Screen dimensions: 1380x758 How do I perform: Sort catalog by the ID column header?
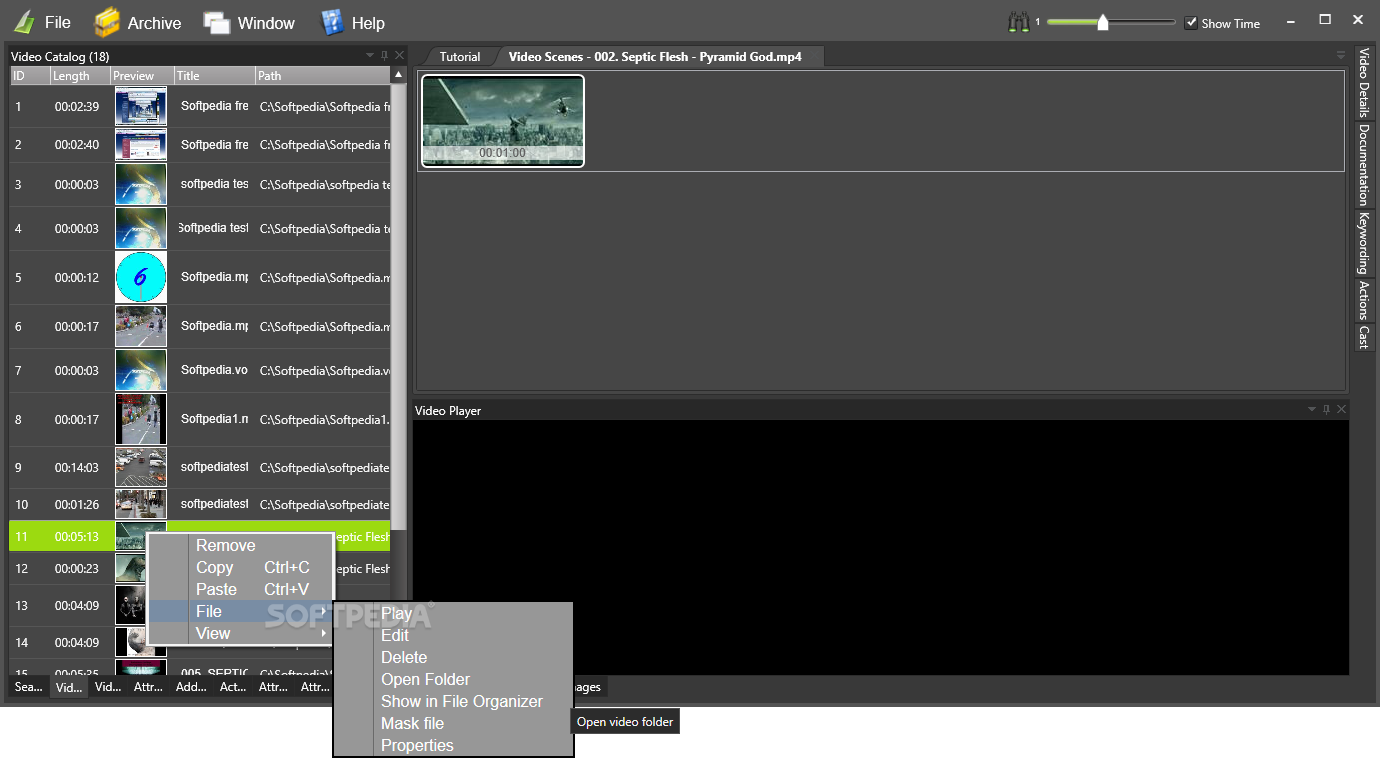click(30, 75)
